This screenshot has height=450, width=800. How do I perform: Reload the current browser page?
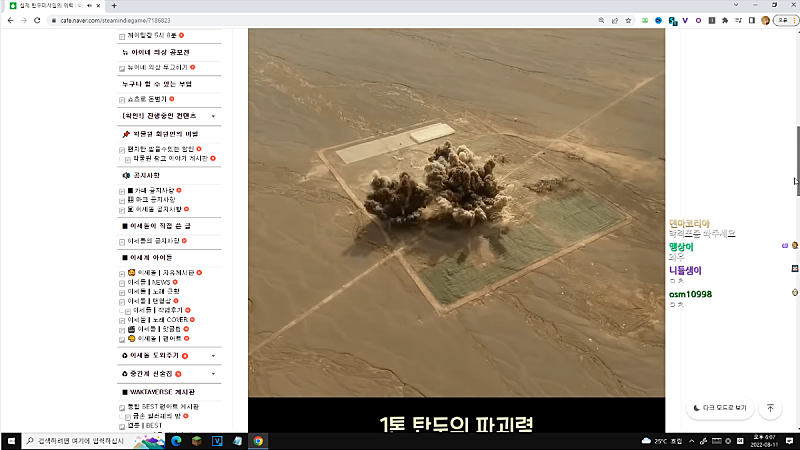click(37, 20)
